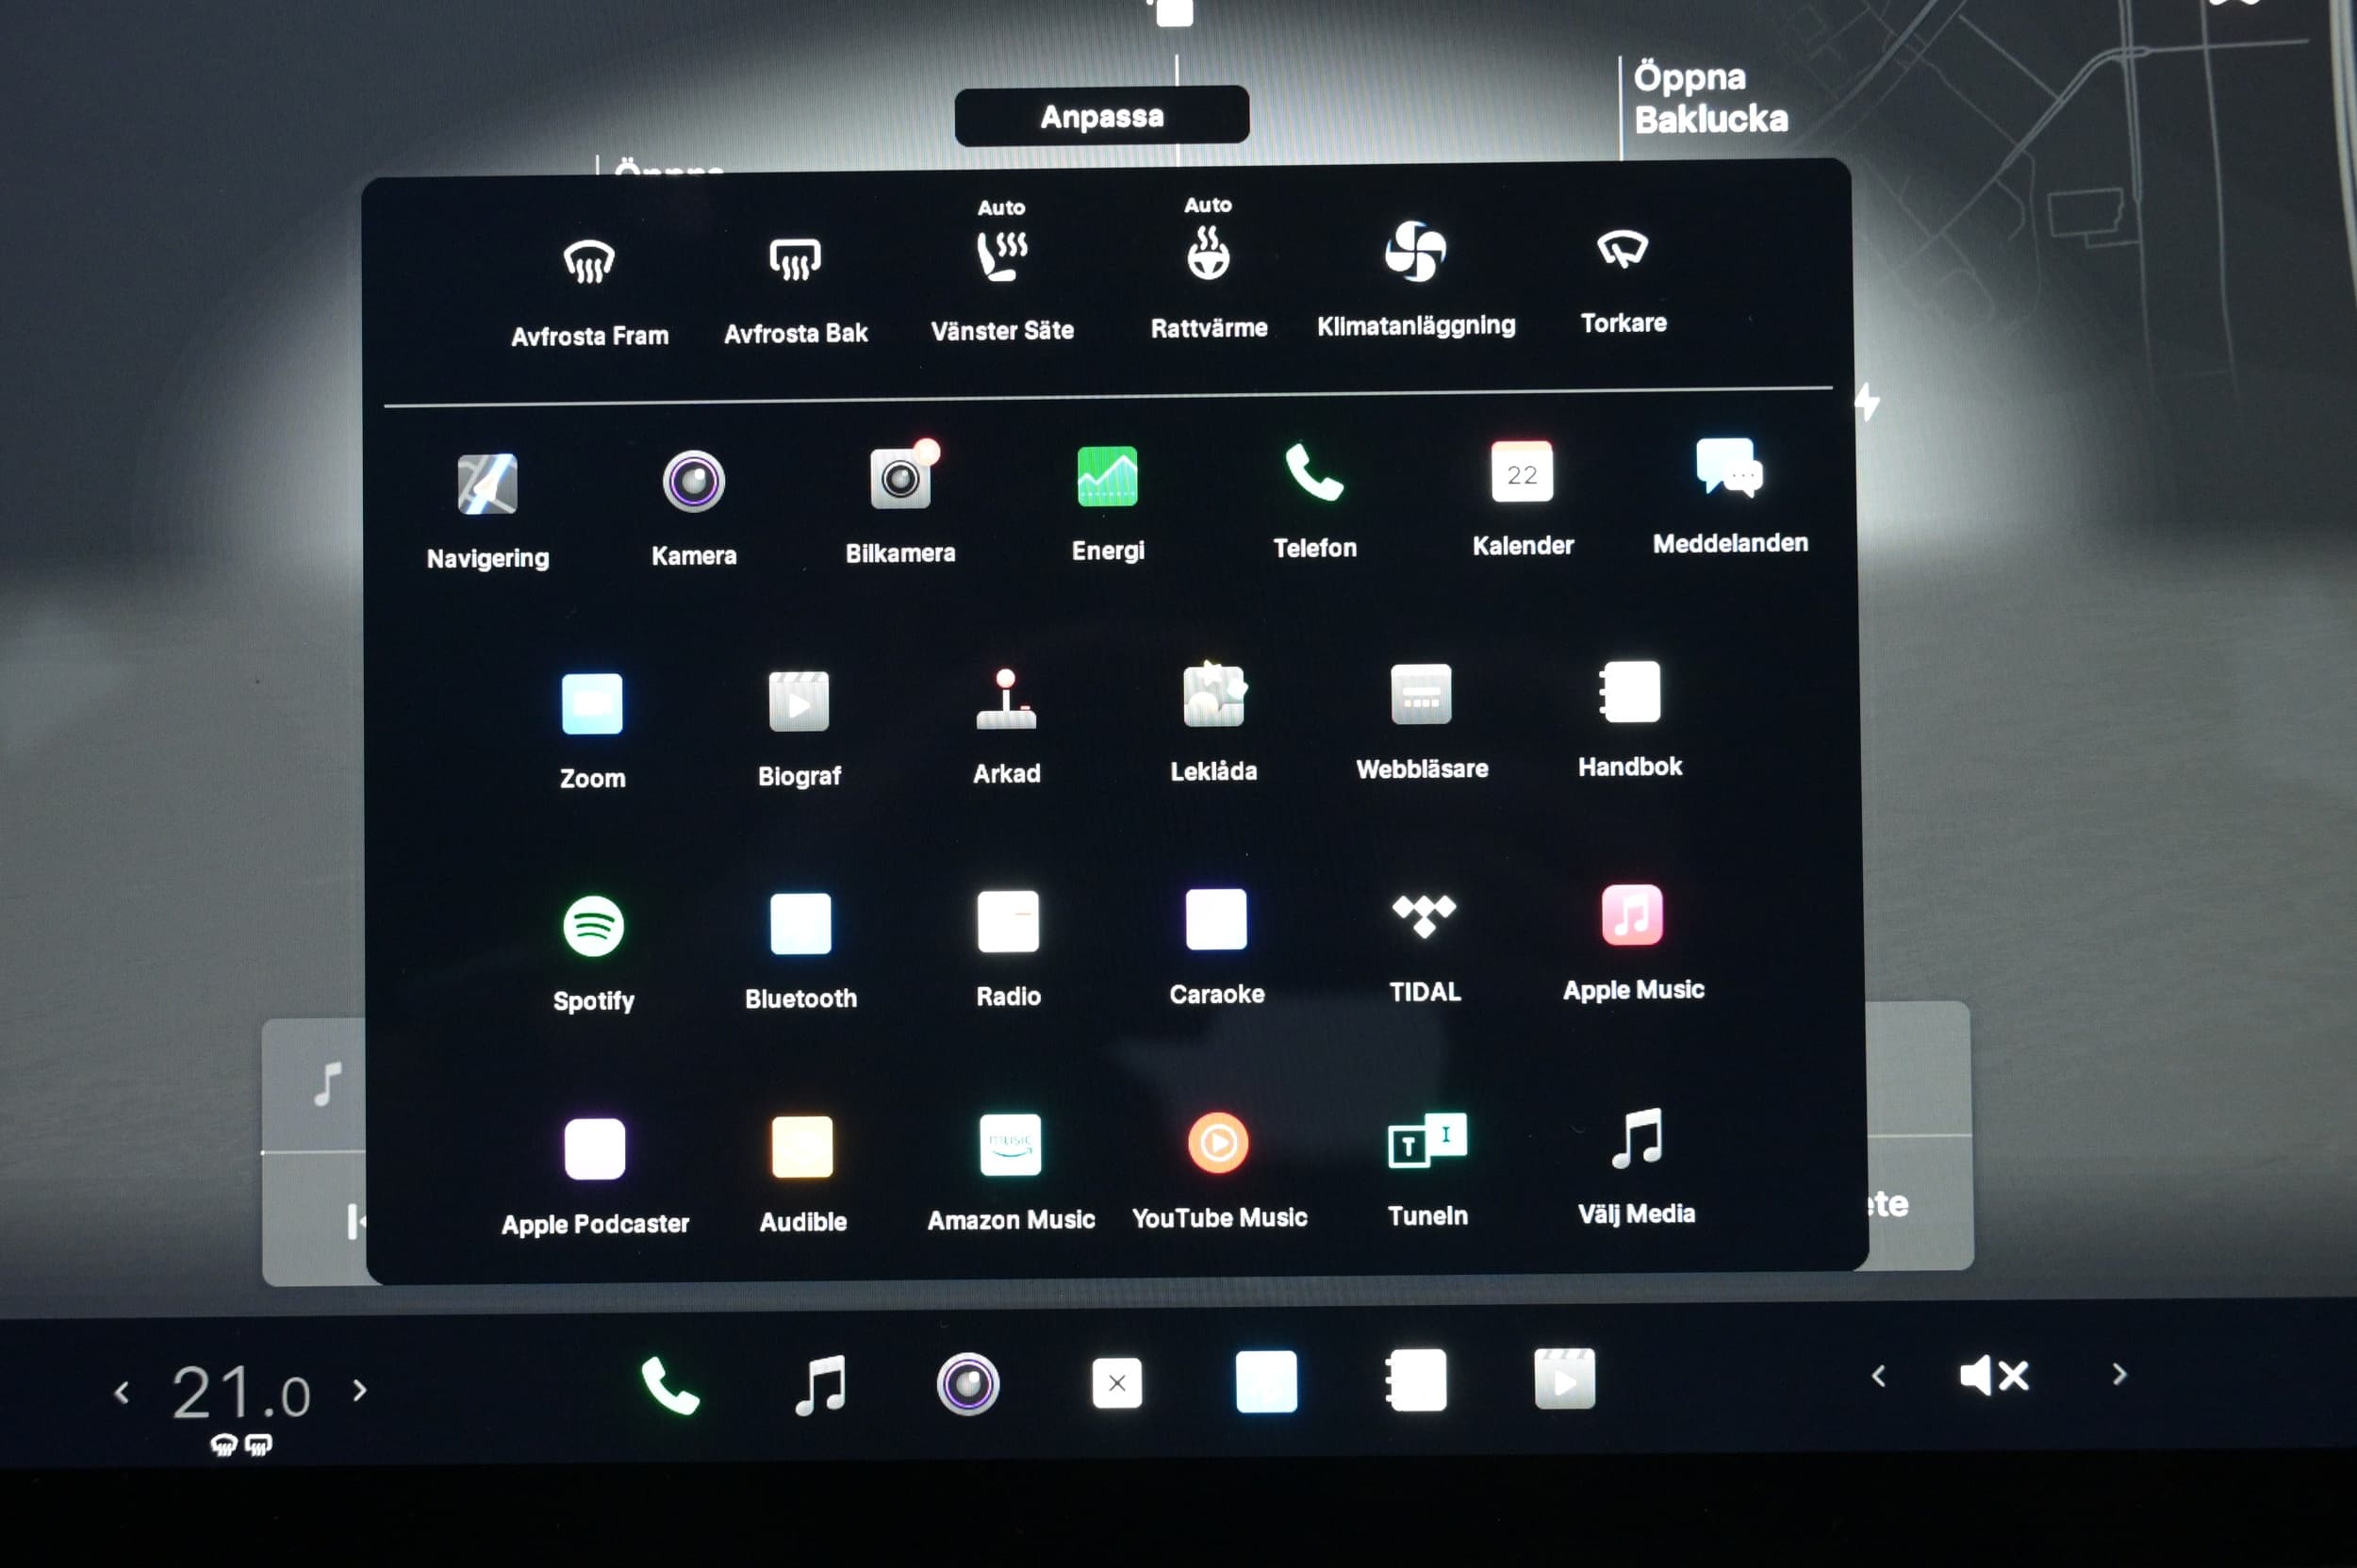Open the Radio app
Viewport: 2357px width, 1568px height.
pyautogui.click(x=1008, y=948)
